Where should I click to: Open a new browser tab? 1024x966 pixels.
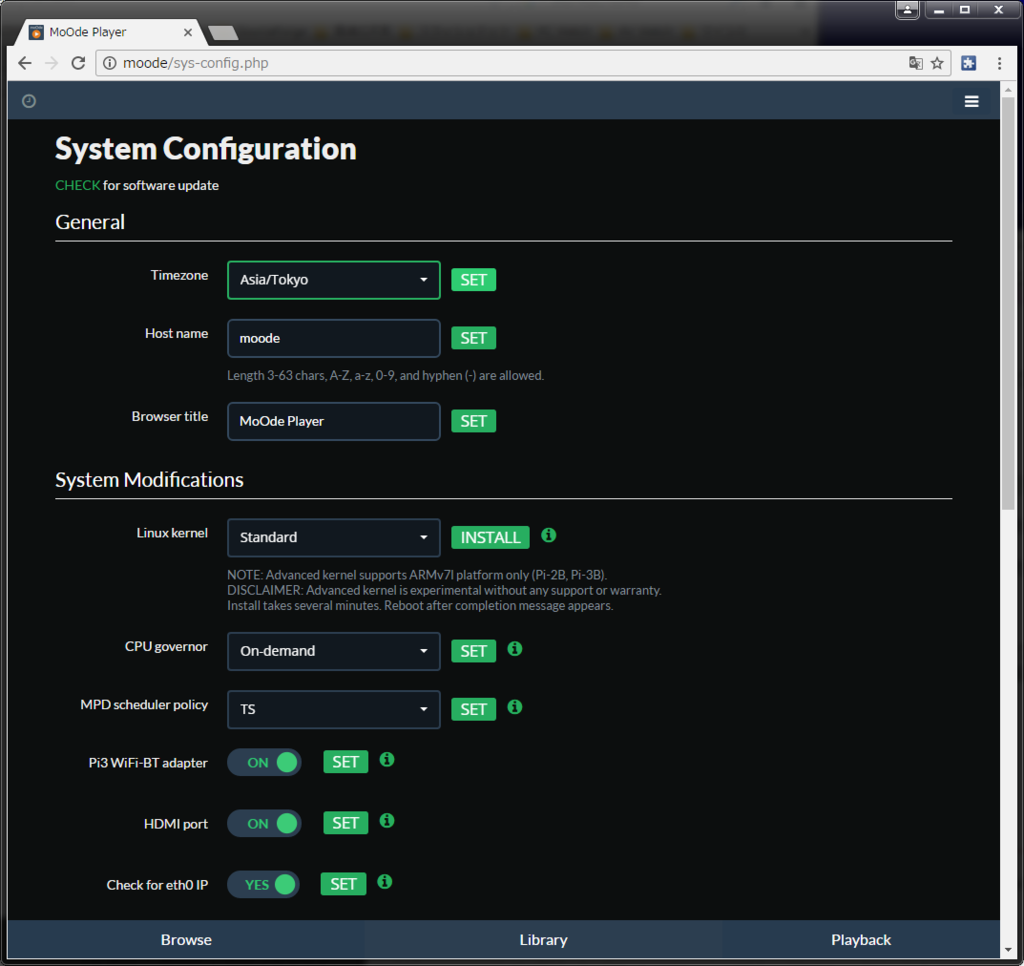click(x=223, y=33)
